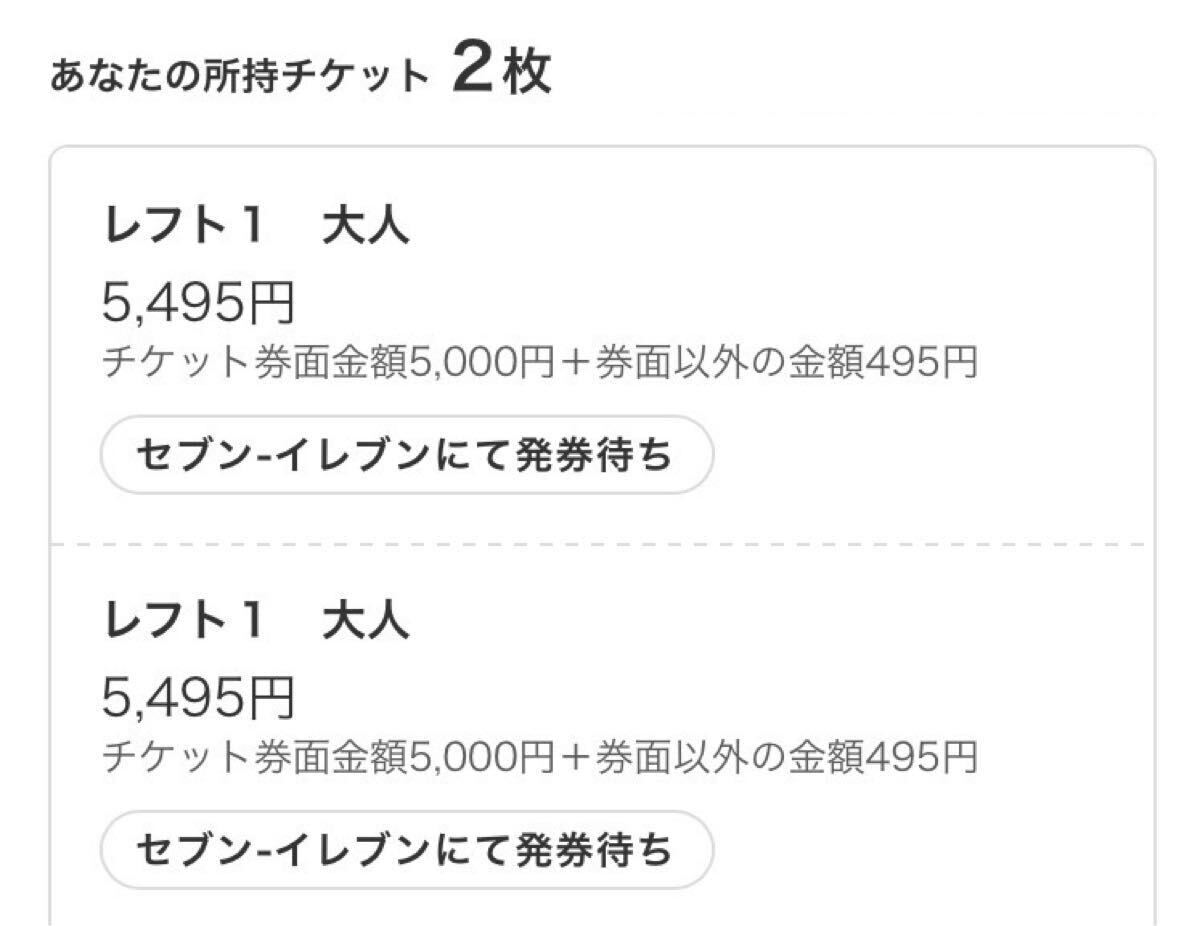1200x926 pixels.
Task: Select the 2枚 ticket count
Action: pos(501,73)
